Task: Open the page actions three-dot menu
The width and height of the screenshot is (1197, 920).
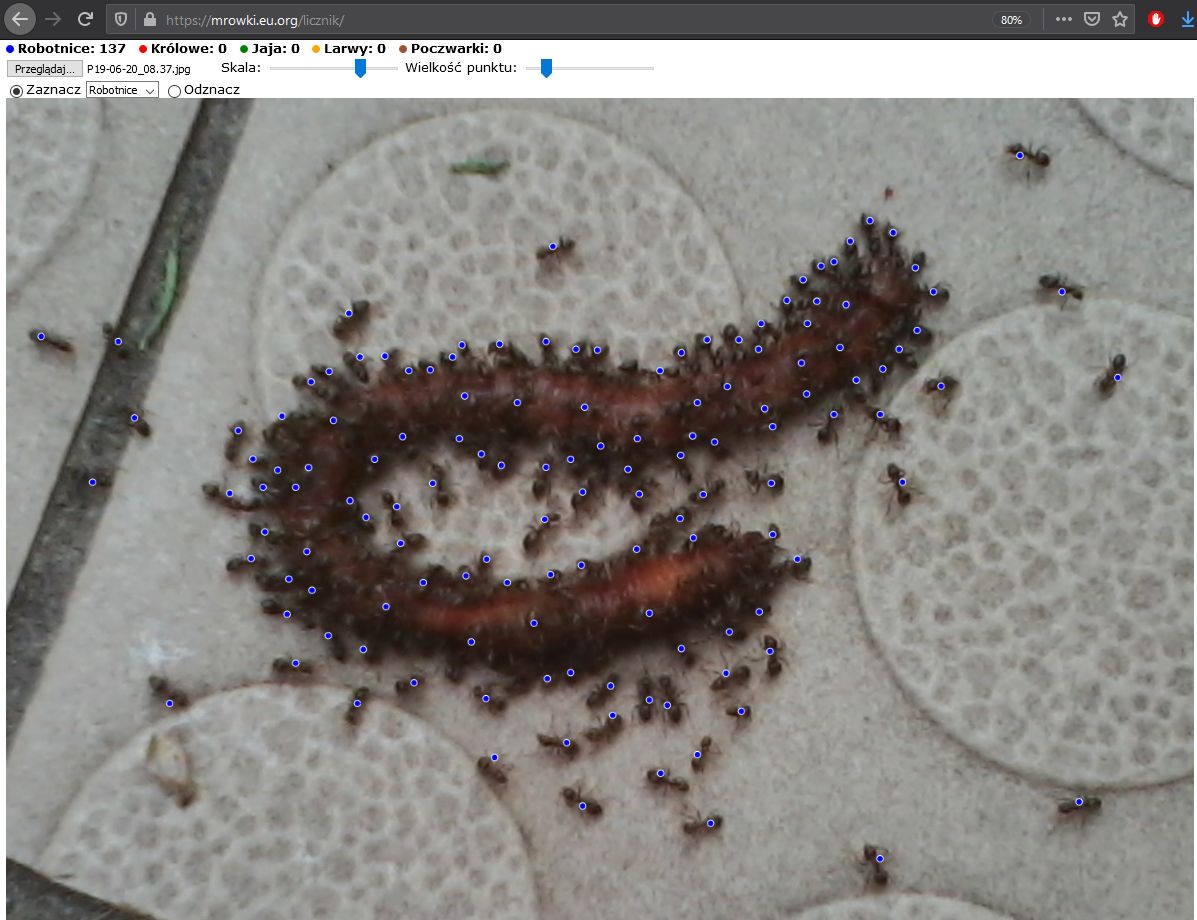Action: [1064, 19]
